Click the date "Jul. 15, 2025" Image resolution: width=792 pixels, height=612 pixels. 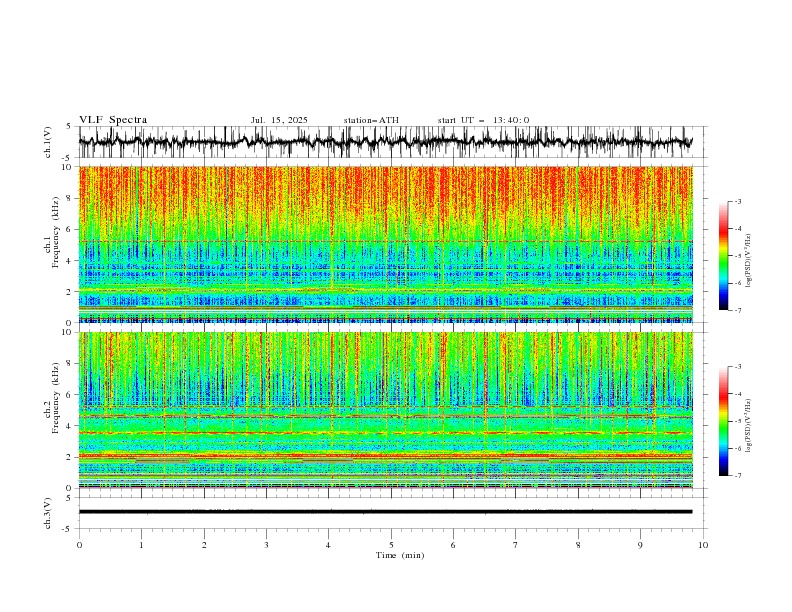click(279, 120)
